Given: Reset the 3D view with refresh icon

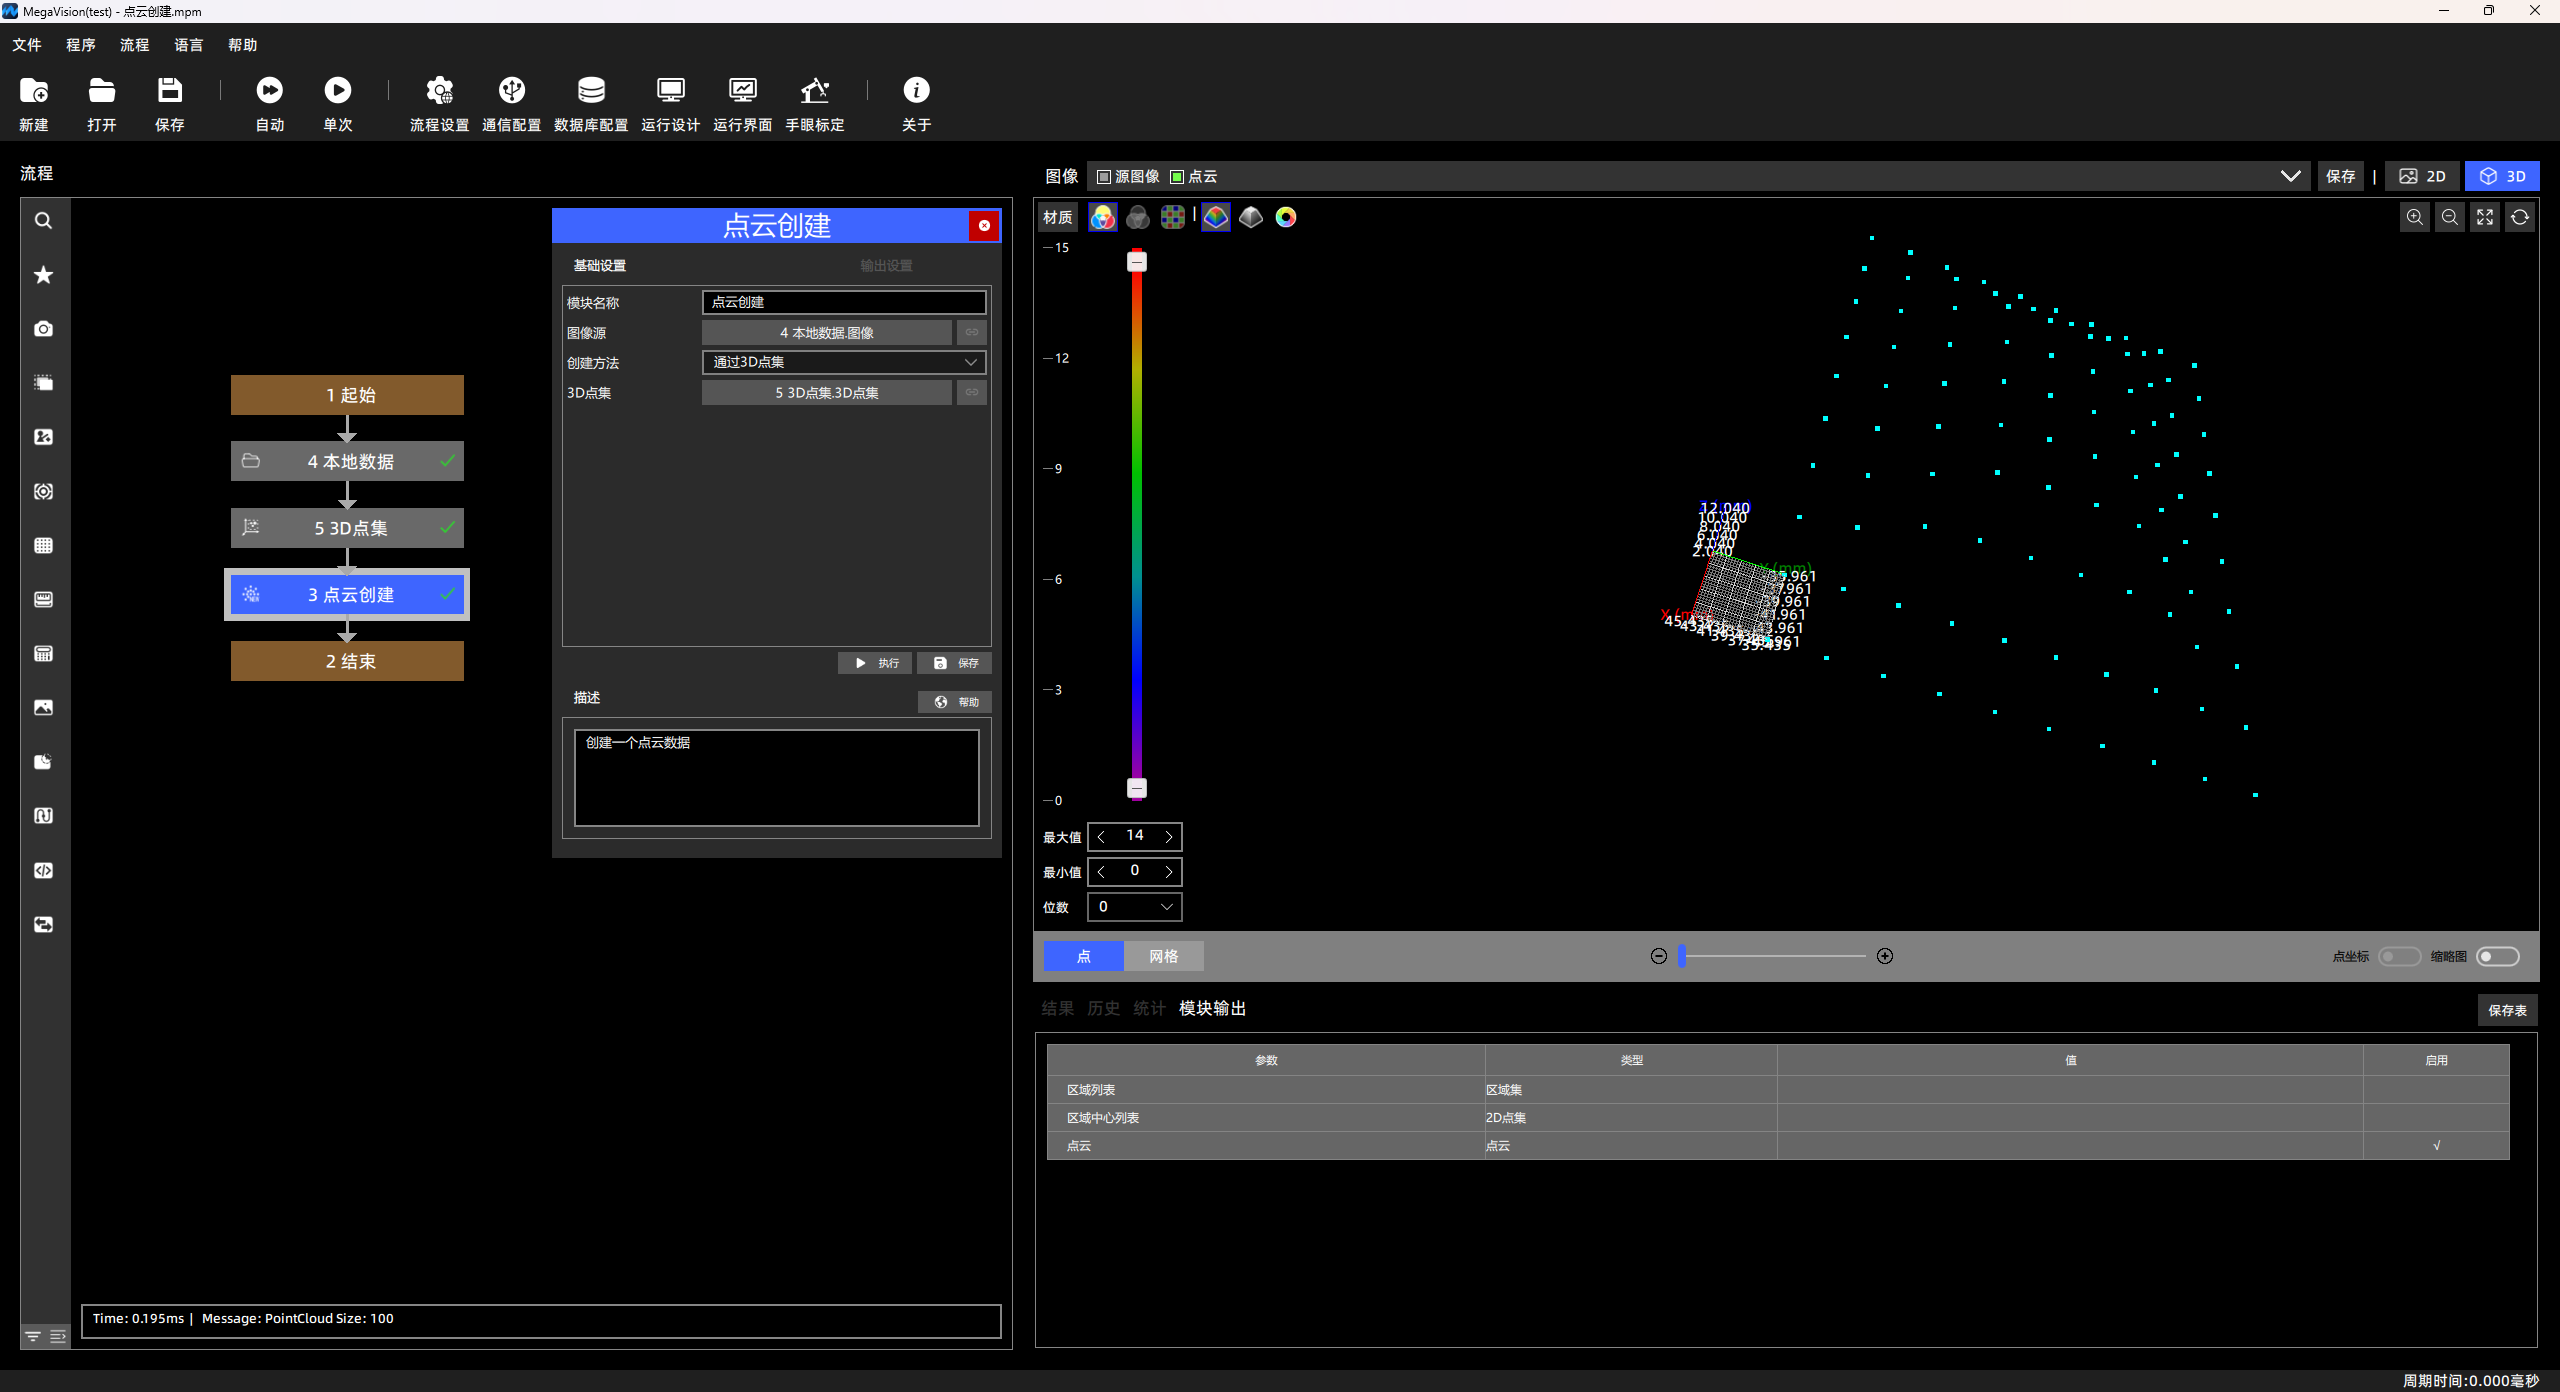Looking at the screenshot, I should tap(2520, 217).
